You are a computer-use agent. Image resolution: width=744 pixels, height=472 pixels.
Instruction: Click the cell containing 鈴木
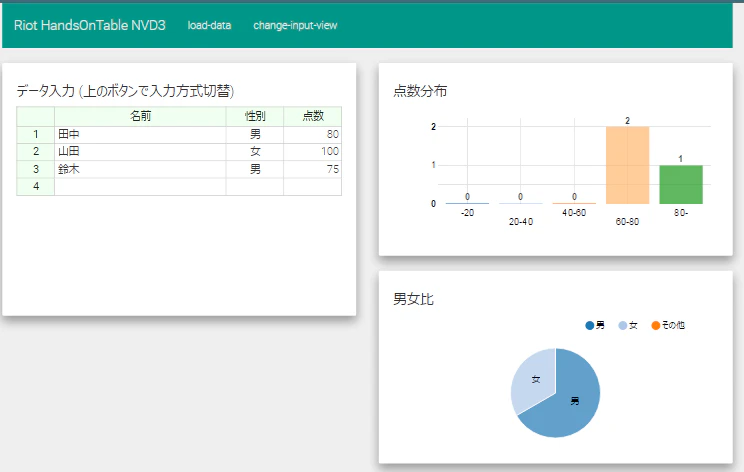coord(140,169)
